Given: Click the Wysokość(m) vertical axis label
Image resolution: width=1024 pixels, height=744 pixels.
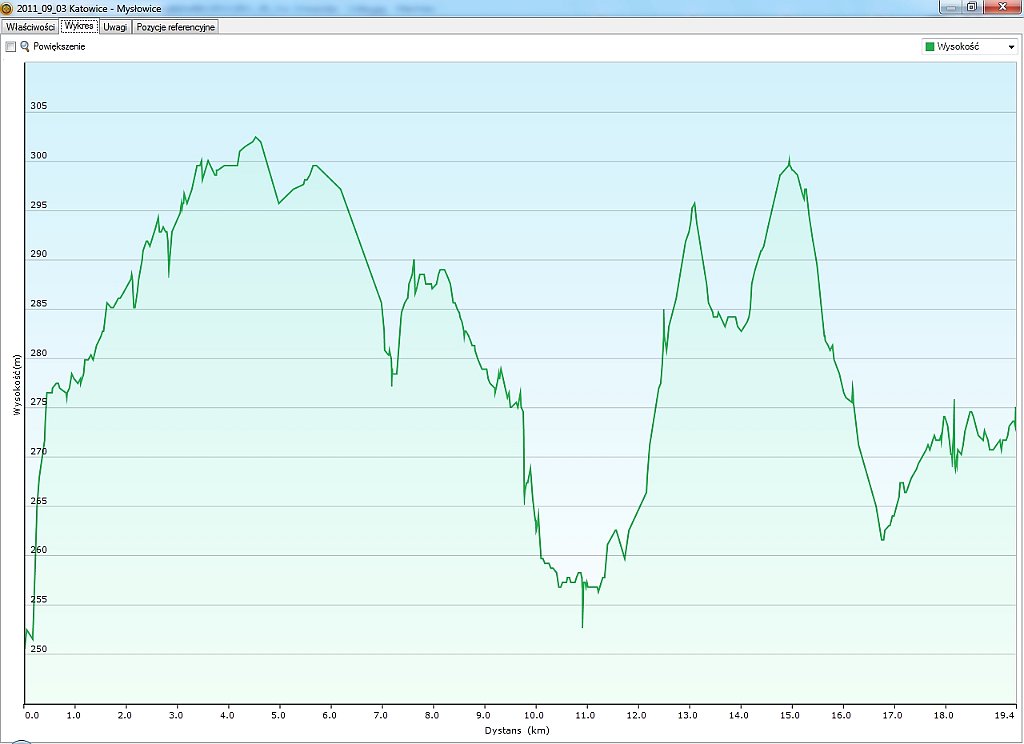Looking at the screenshot, I should tap(16, 385).
